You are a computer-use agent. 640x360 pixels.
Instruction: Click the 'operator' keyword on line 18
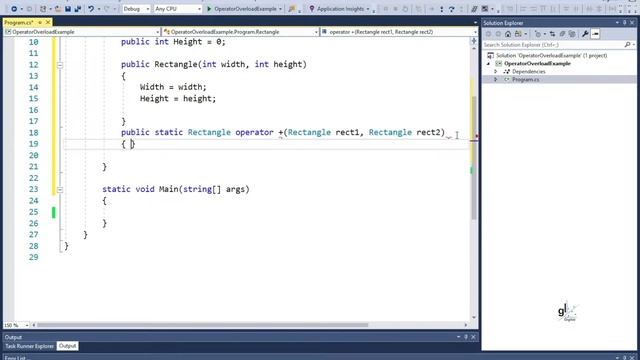(x=254, y=133)
